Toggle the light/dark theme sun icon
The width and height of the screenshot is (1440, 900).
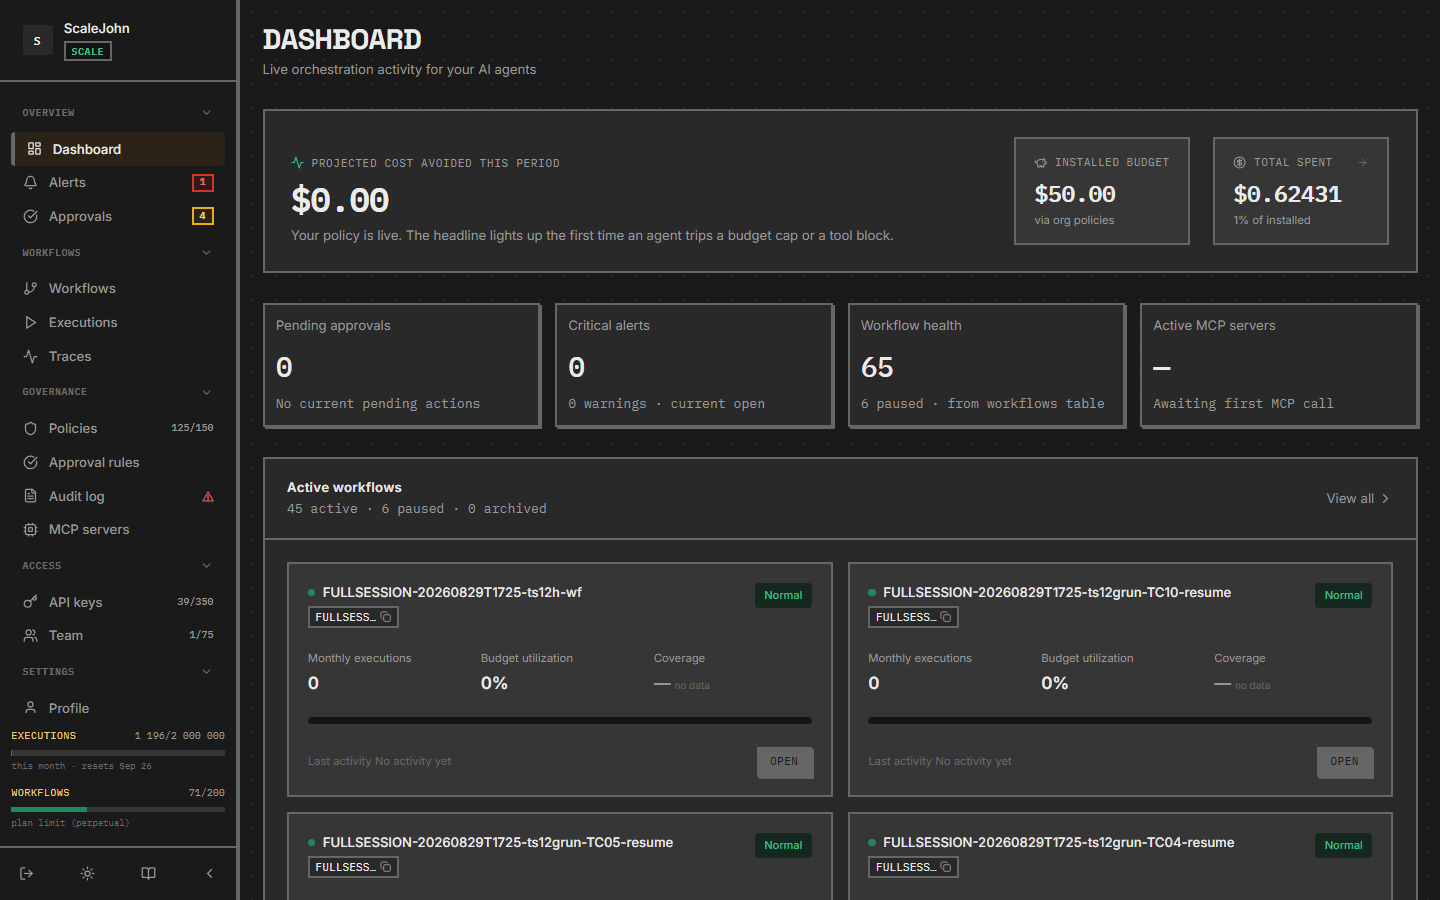(88, 873)
